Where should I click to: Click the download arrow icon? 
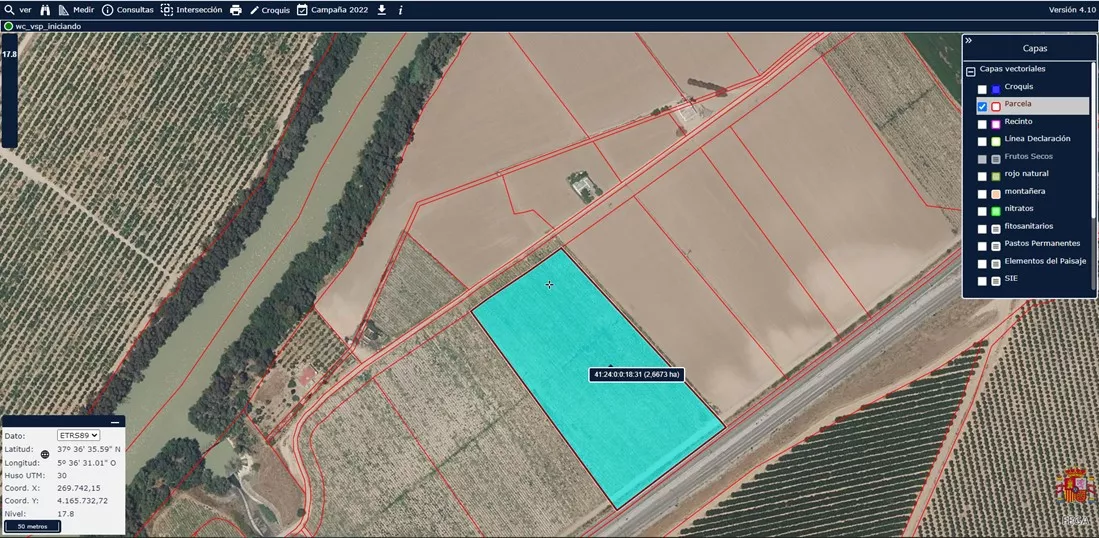[x=382, y=10]
